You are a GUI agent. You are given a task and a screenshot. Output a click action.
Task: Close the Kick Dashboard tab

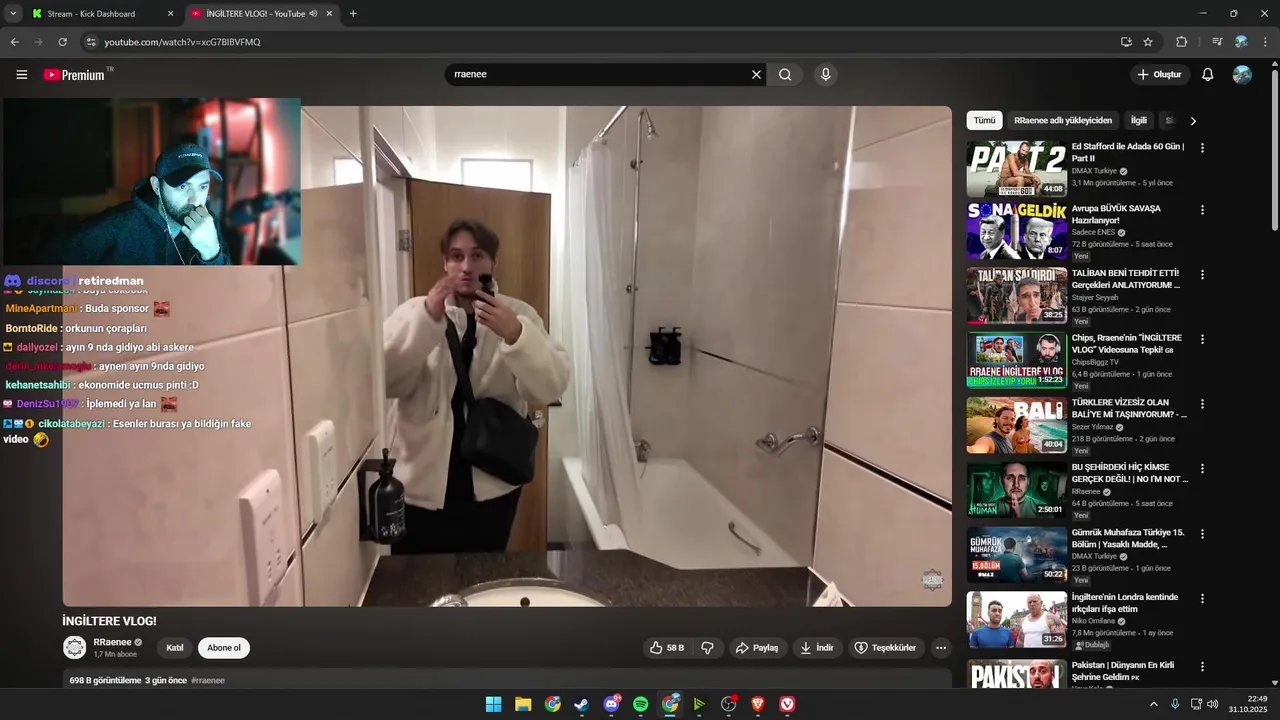(170, 13)
